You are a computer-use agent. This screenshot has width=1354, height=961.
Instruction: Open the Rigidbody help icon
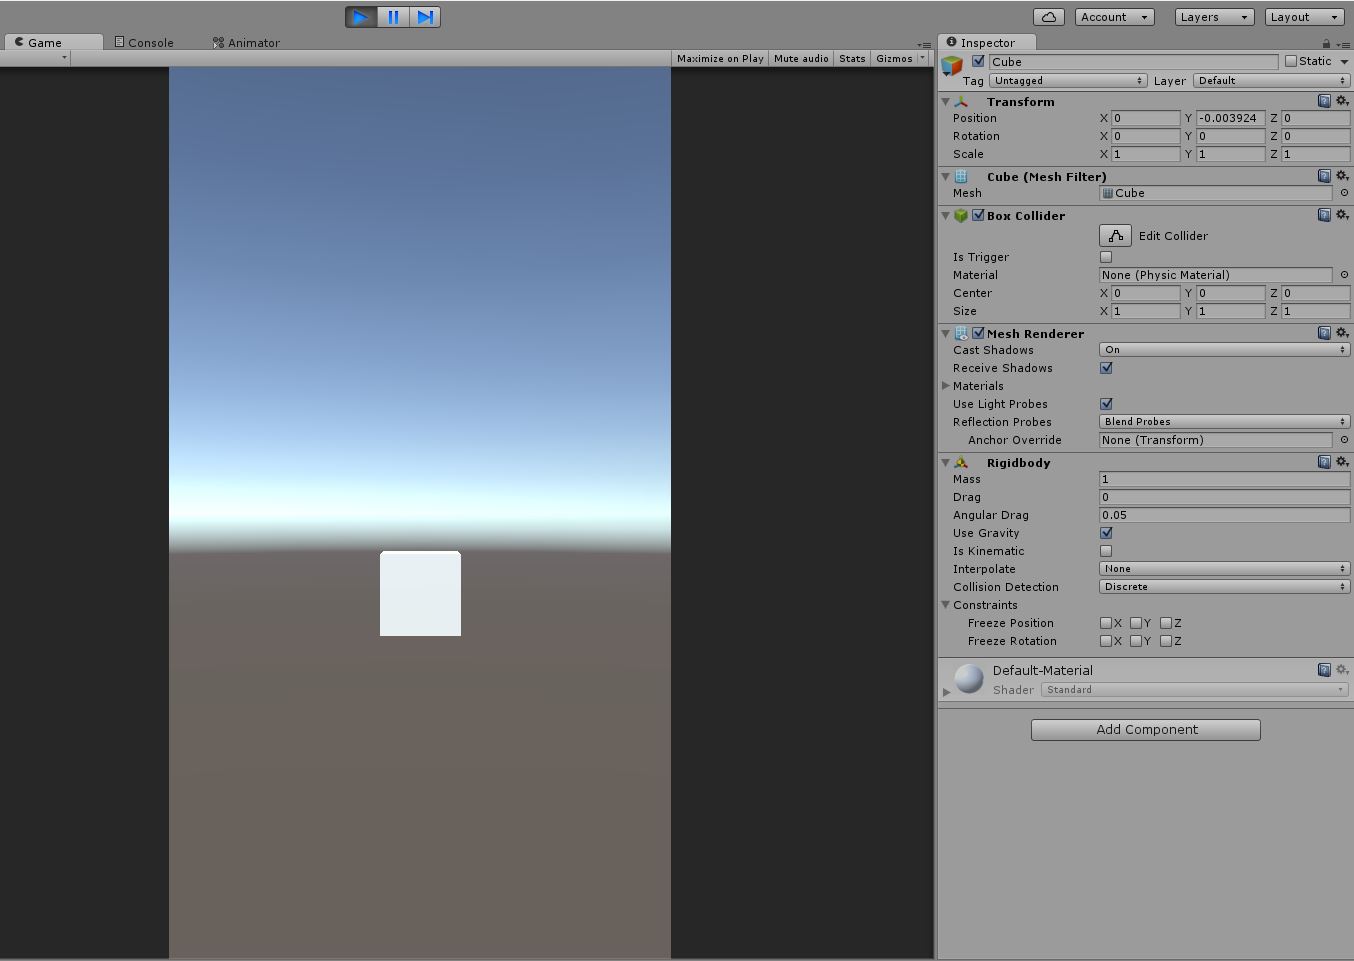tap(1324, 462)
